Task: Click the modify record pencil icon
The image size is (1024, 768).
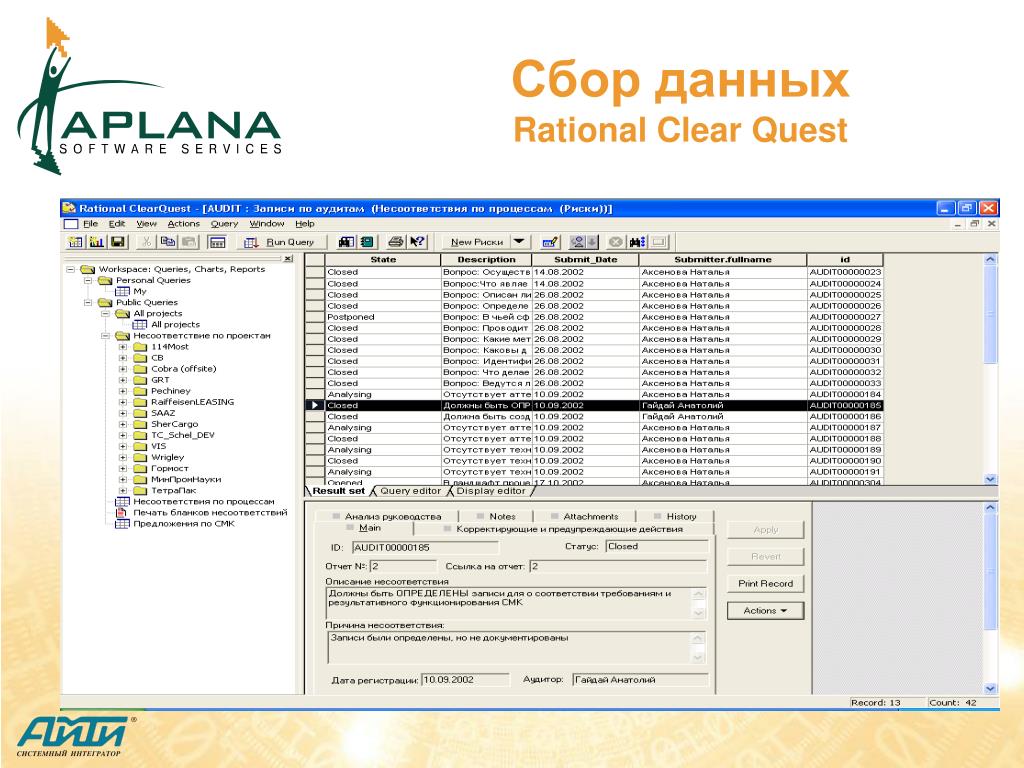Action: tap(550, 242)
